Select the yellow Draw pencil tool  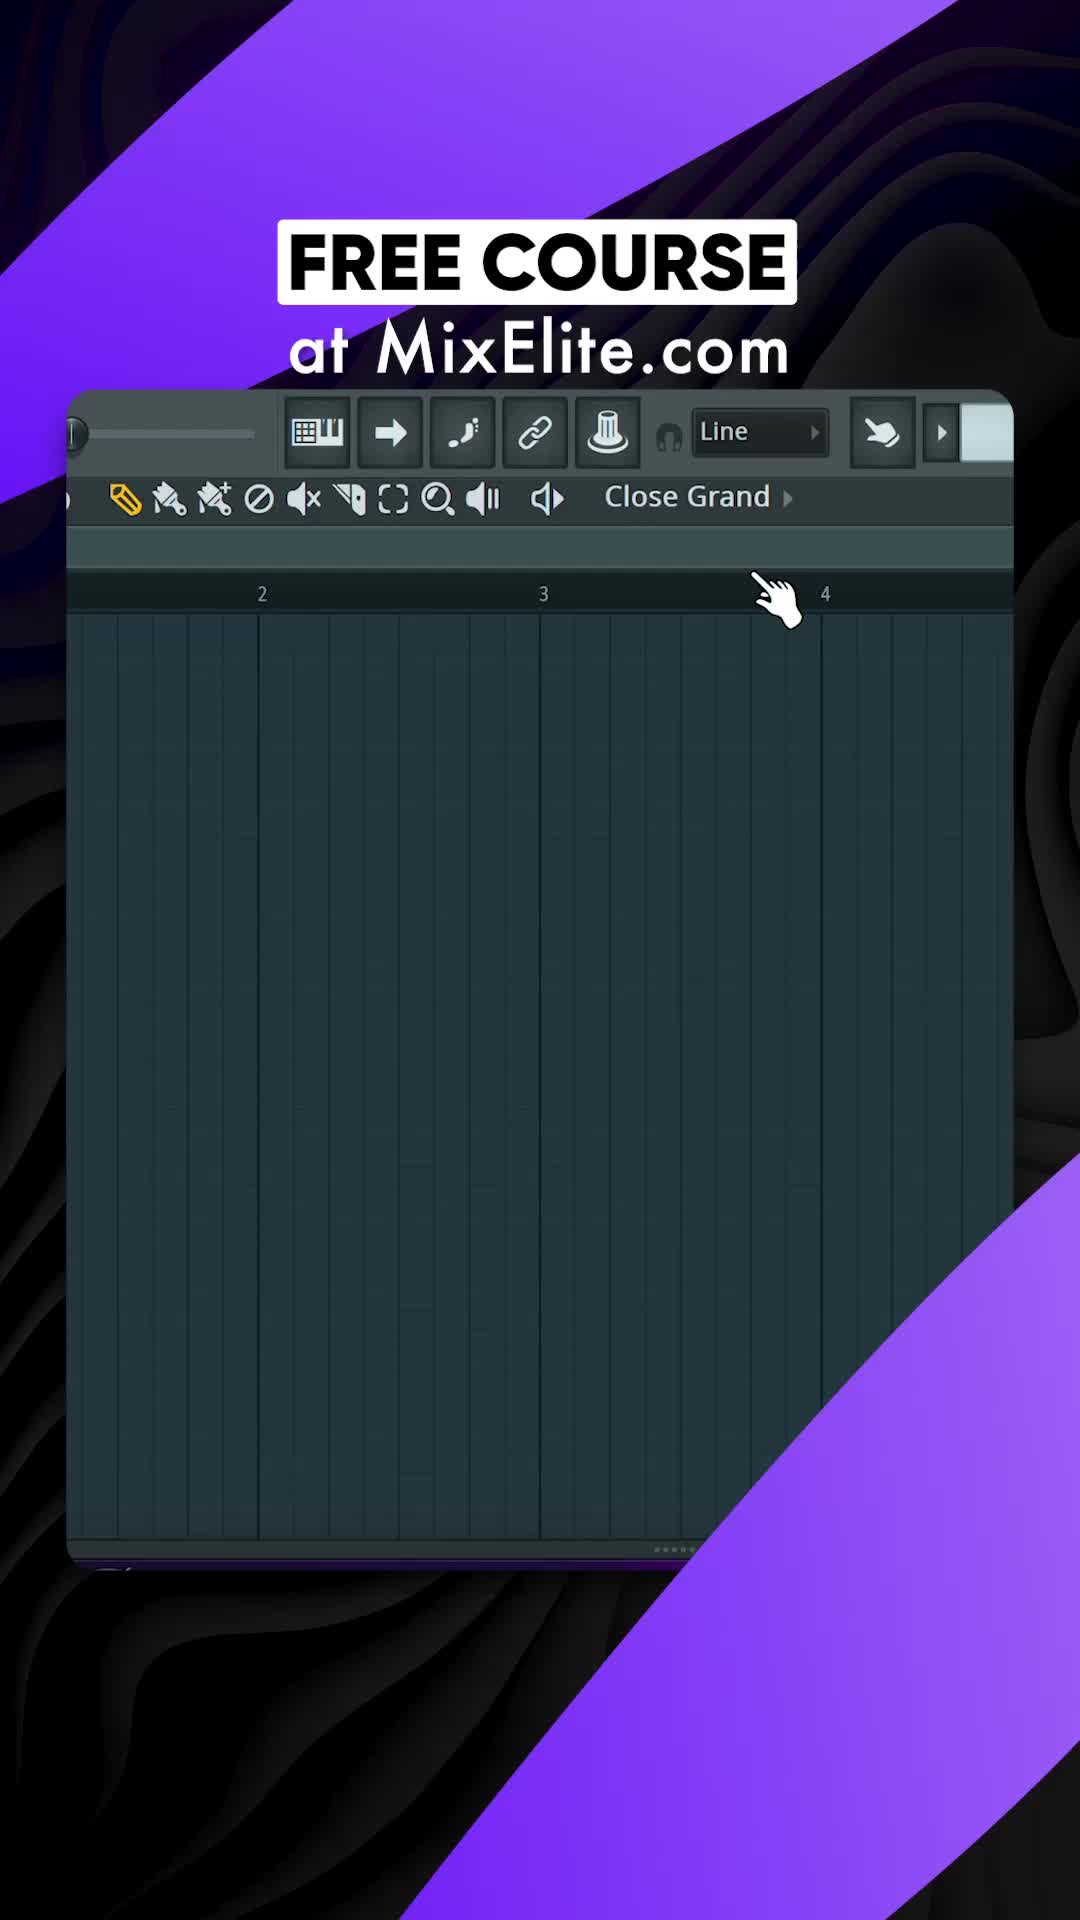click(x=125, y=498)
